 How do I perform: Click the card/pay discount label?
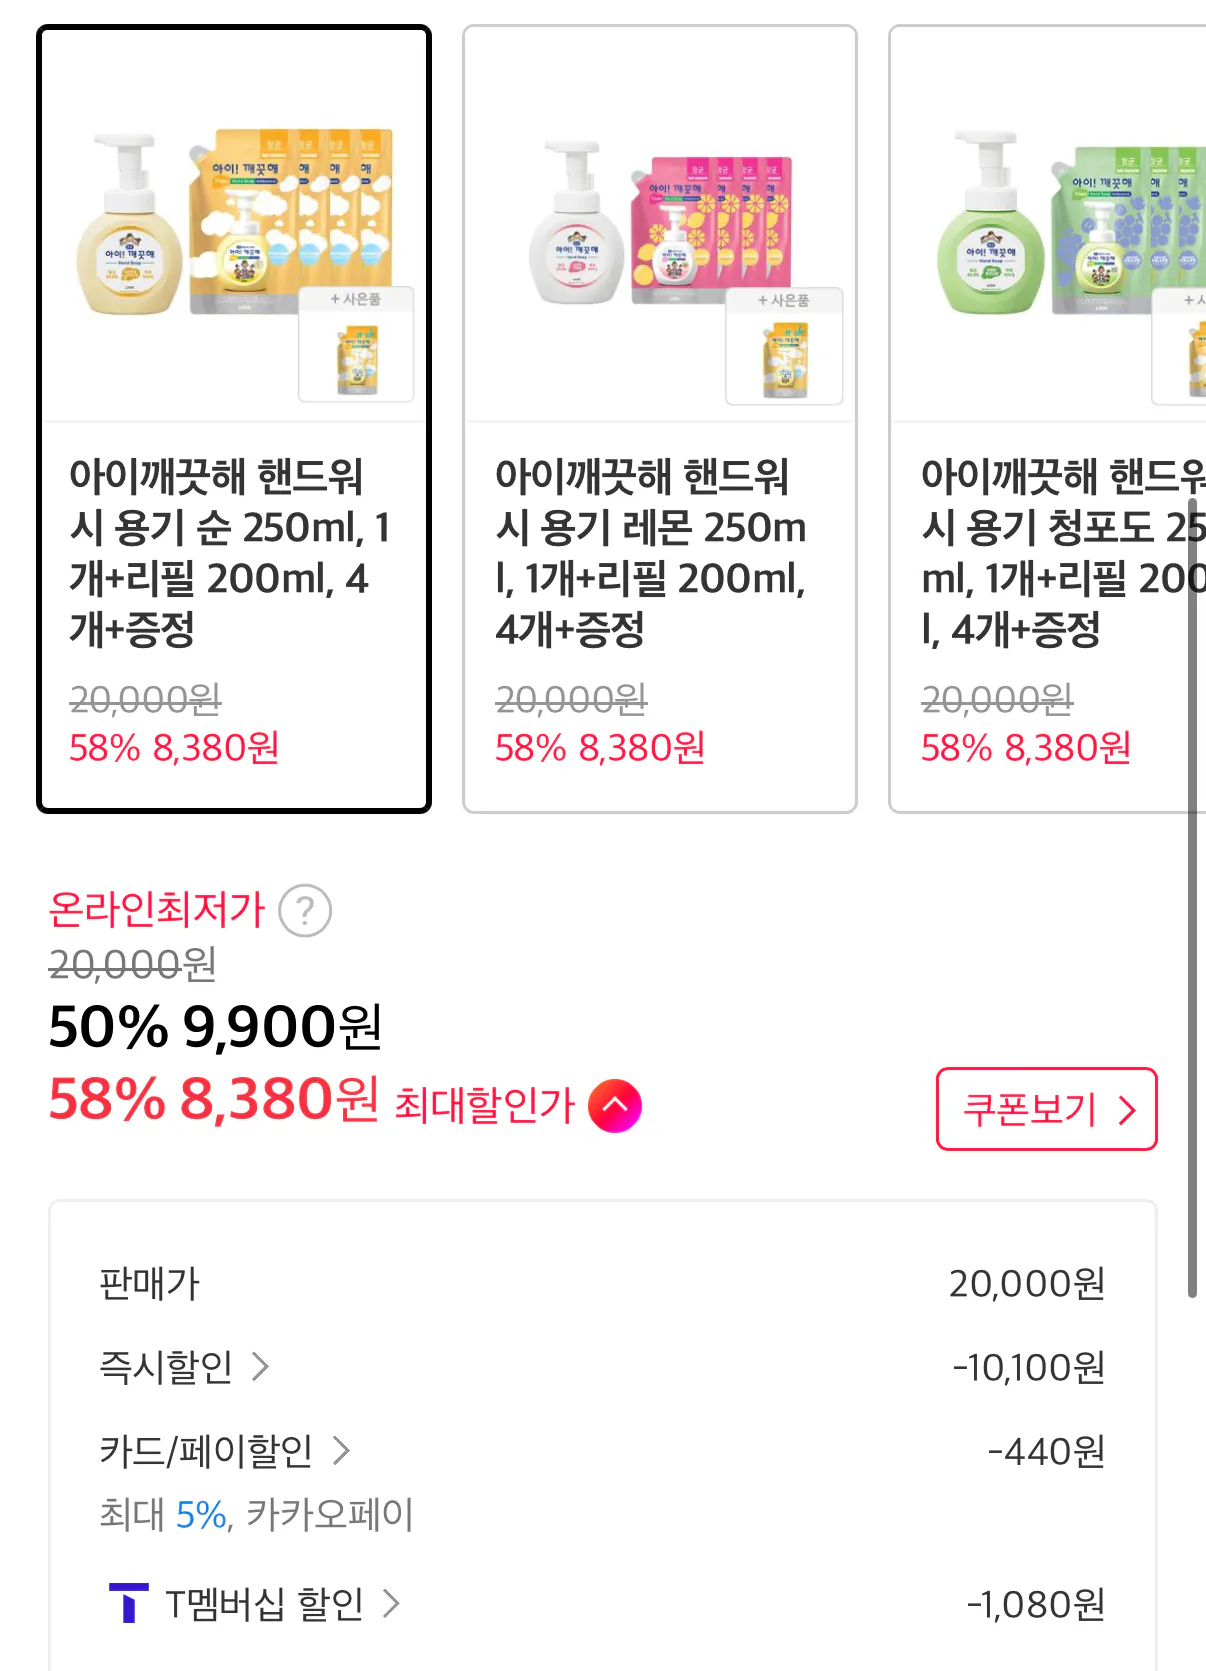pyautogui.click(x=206, y=1450)
